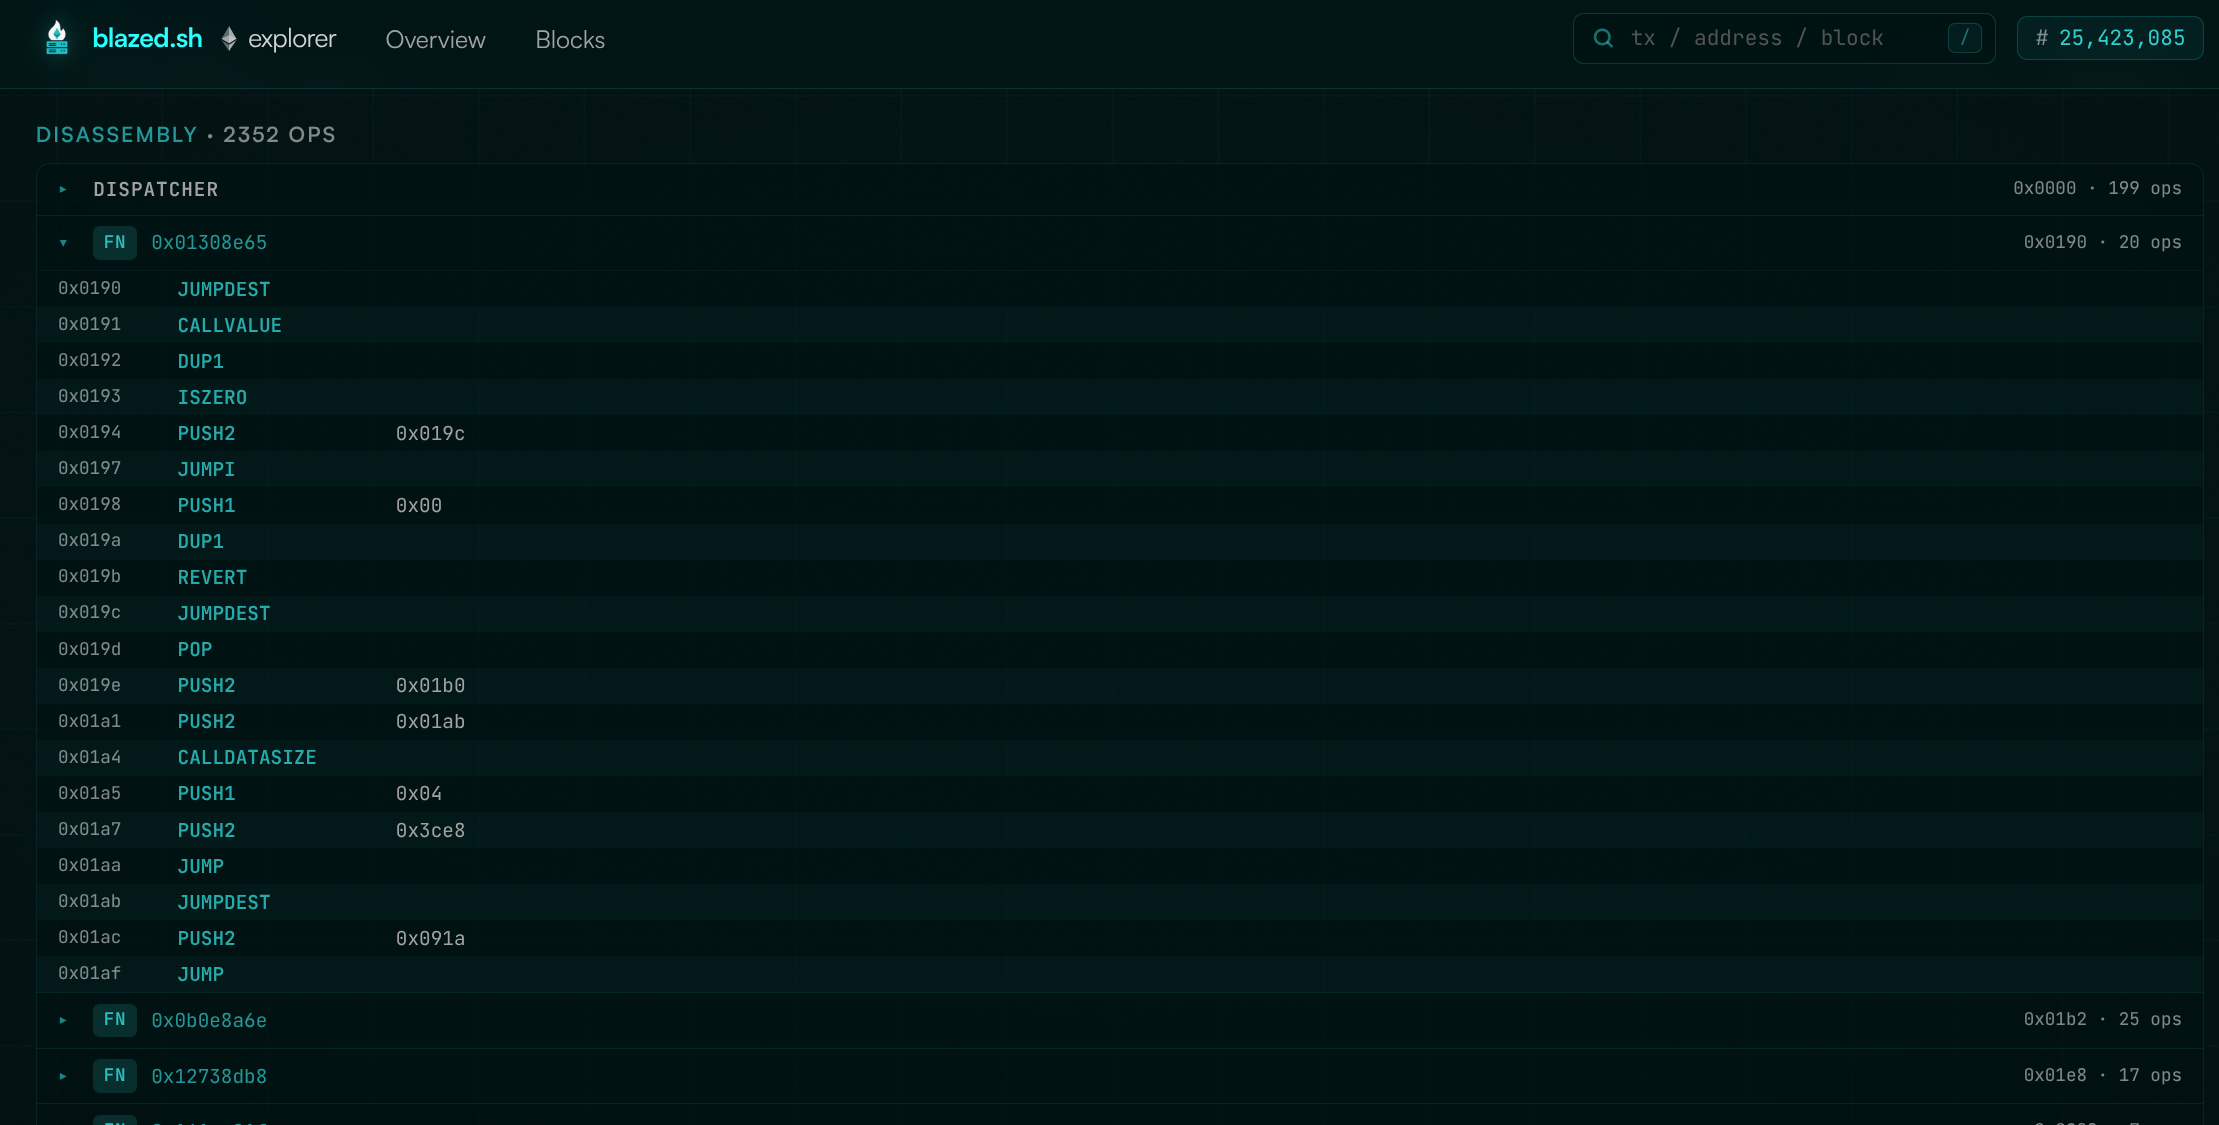The height and width of the screenshot is (1125, 2219).
Task: Expand the DISPATCHER section arrow
Action: pyautogui.click(x=63, y=189)
